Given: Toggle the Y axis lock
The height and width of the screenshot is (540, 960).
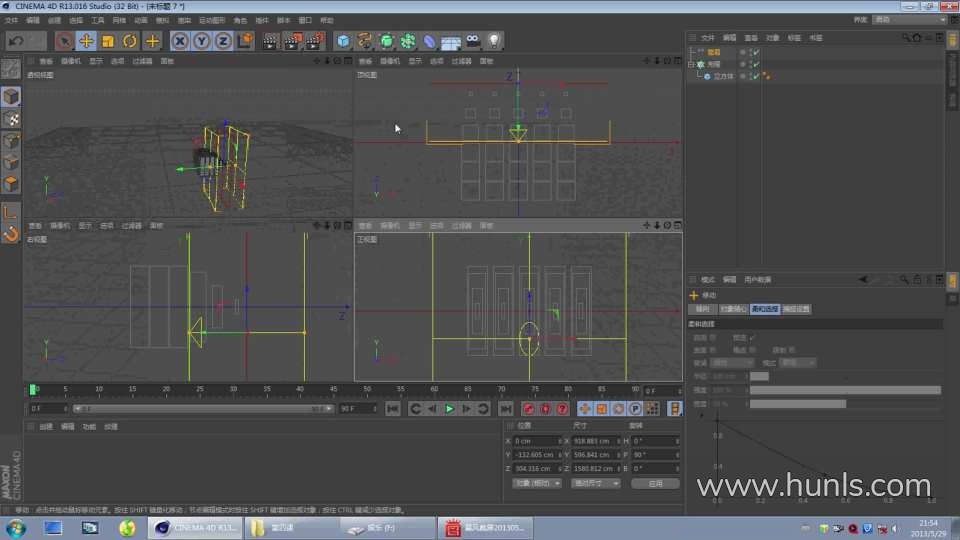Looking at the screenshot, I should pos(201,41).
